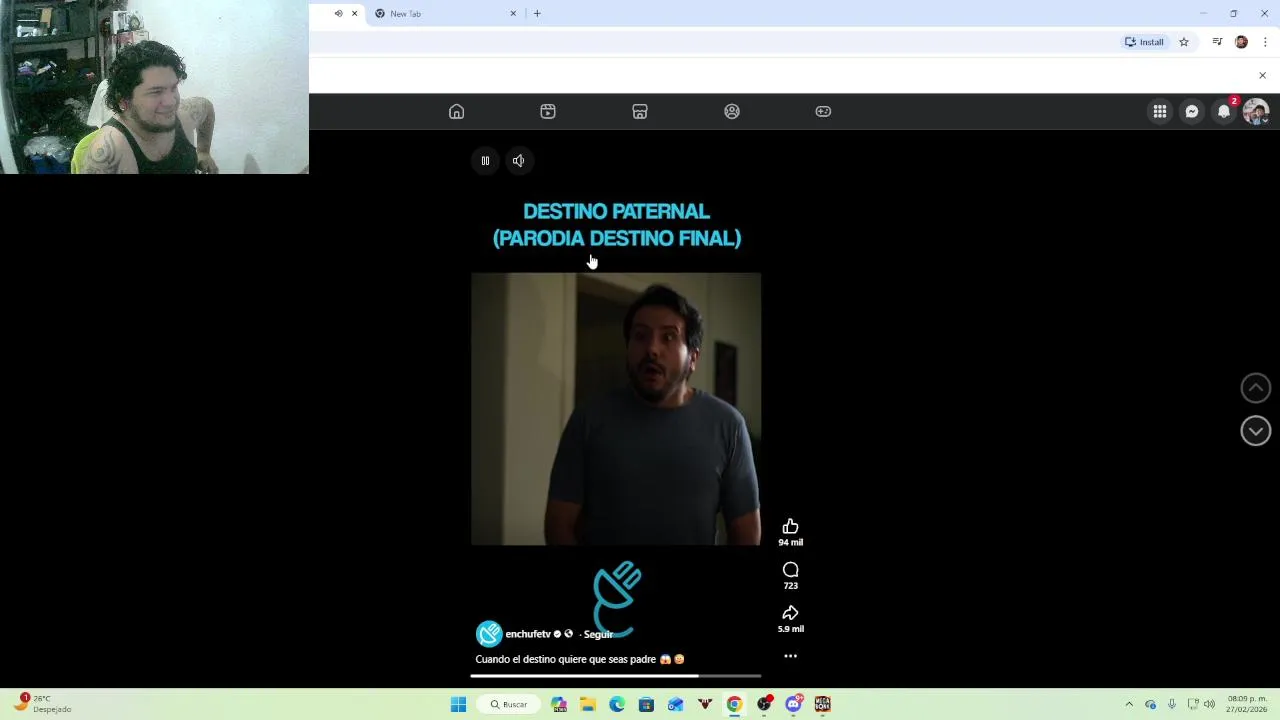
Task: Go to the Facebook Home icon
Action: tap(456, 111)
